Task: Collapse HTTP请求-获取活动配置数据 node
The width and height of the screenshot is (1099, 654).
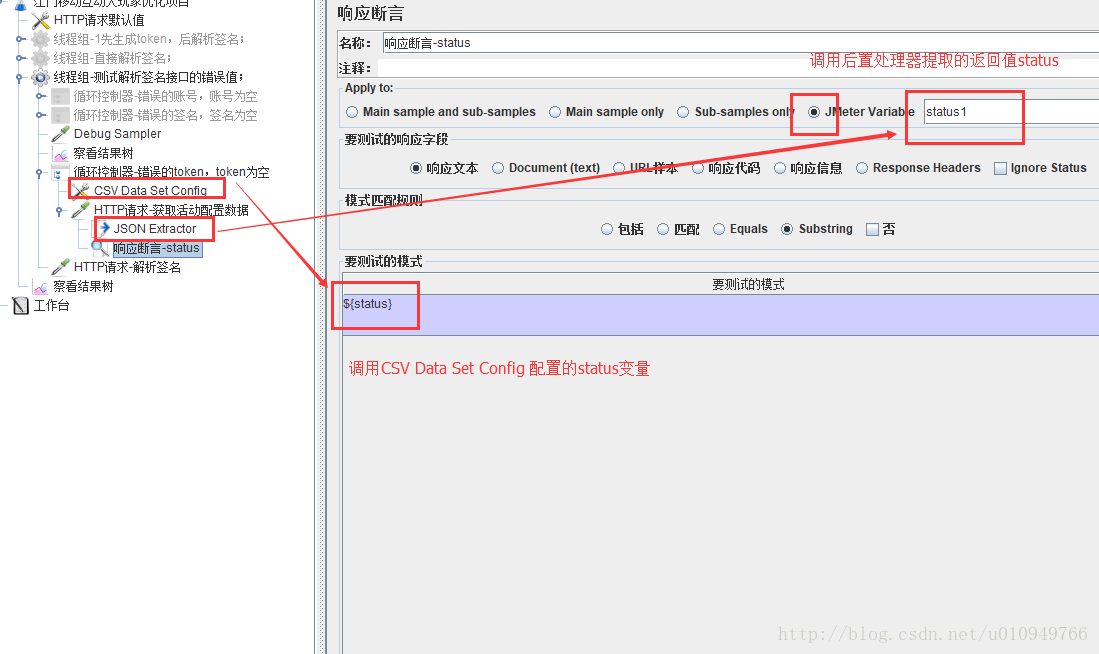Action: pos(60,210)
